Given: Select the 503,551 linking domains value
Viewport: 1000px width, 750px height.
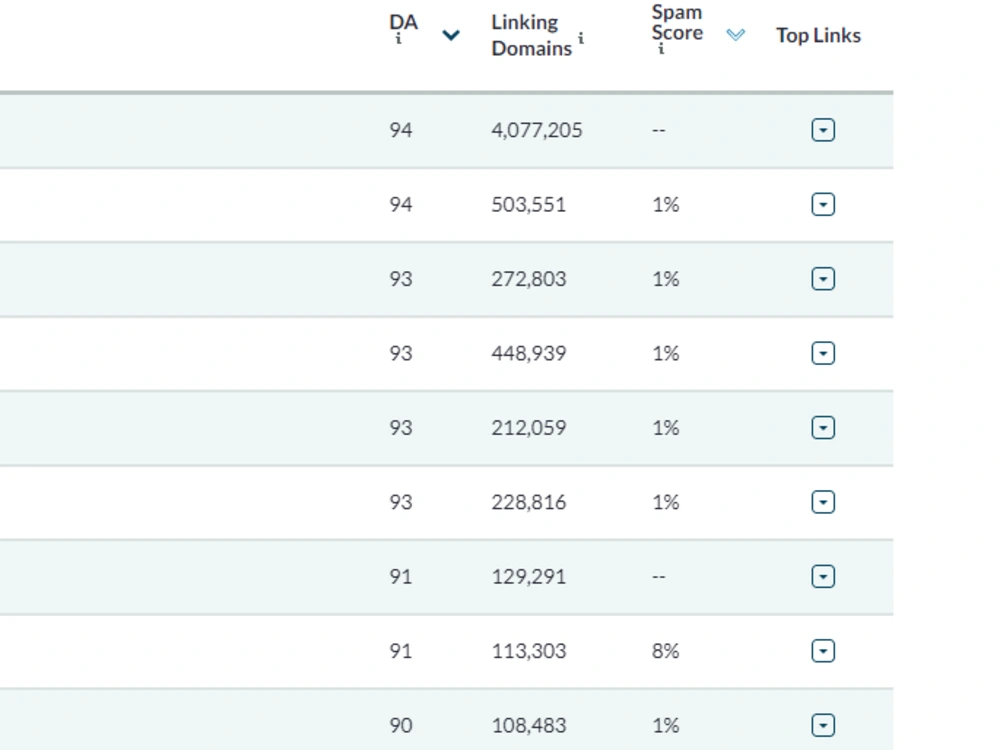Looking at the screenshot, I should [x=528, y=205].
